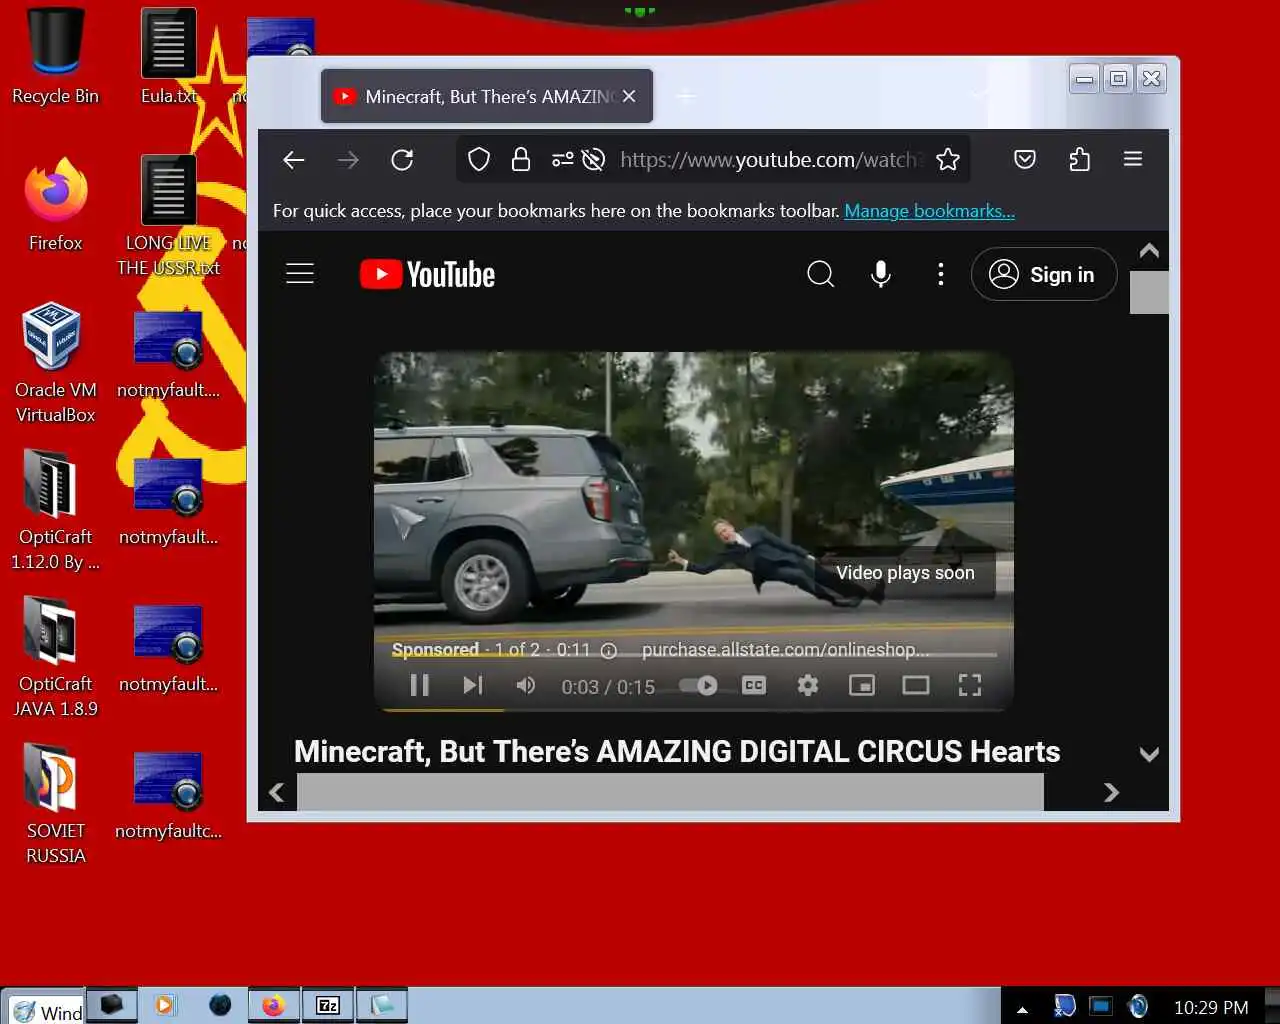Mute the video with the speaker icon
Viewport: 1280px width, 1024px height.
coord(525,685)
